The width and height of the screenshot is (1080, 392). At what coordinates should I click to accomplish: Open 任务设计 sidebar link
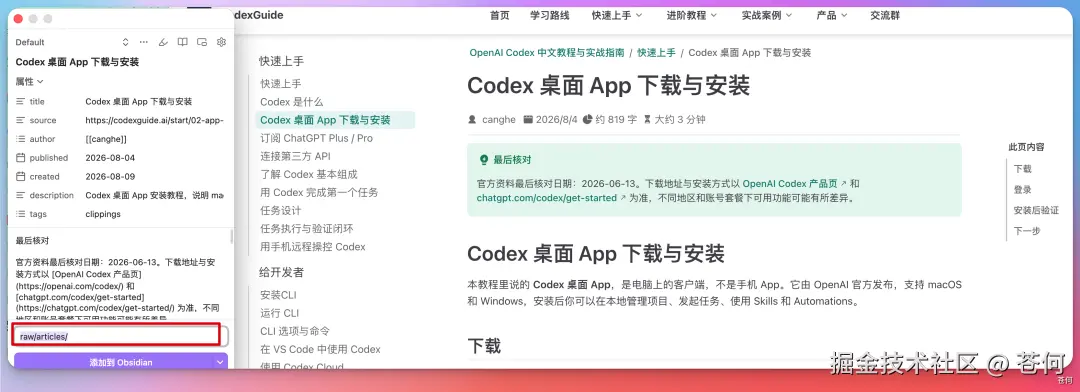click(x=280, y=210)
